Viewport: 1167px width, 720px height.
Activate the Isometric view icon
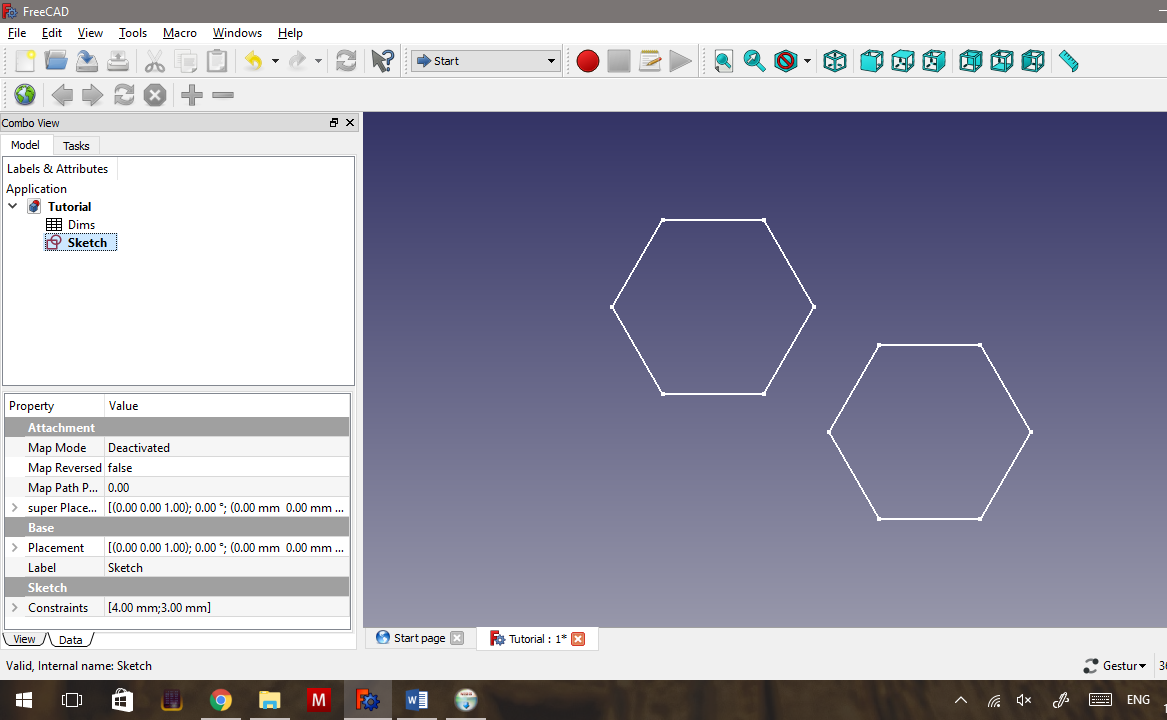pos(835,61)
